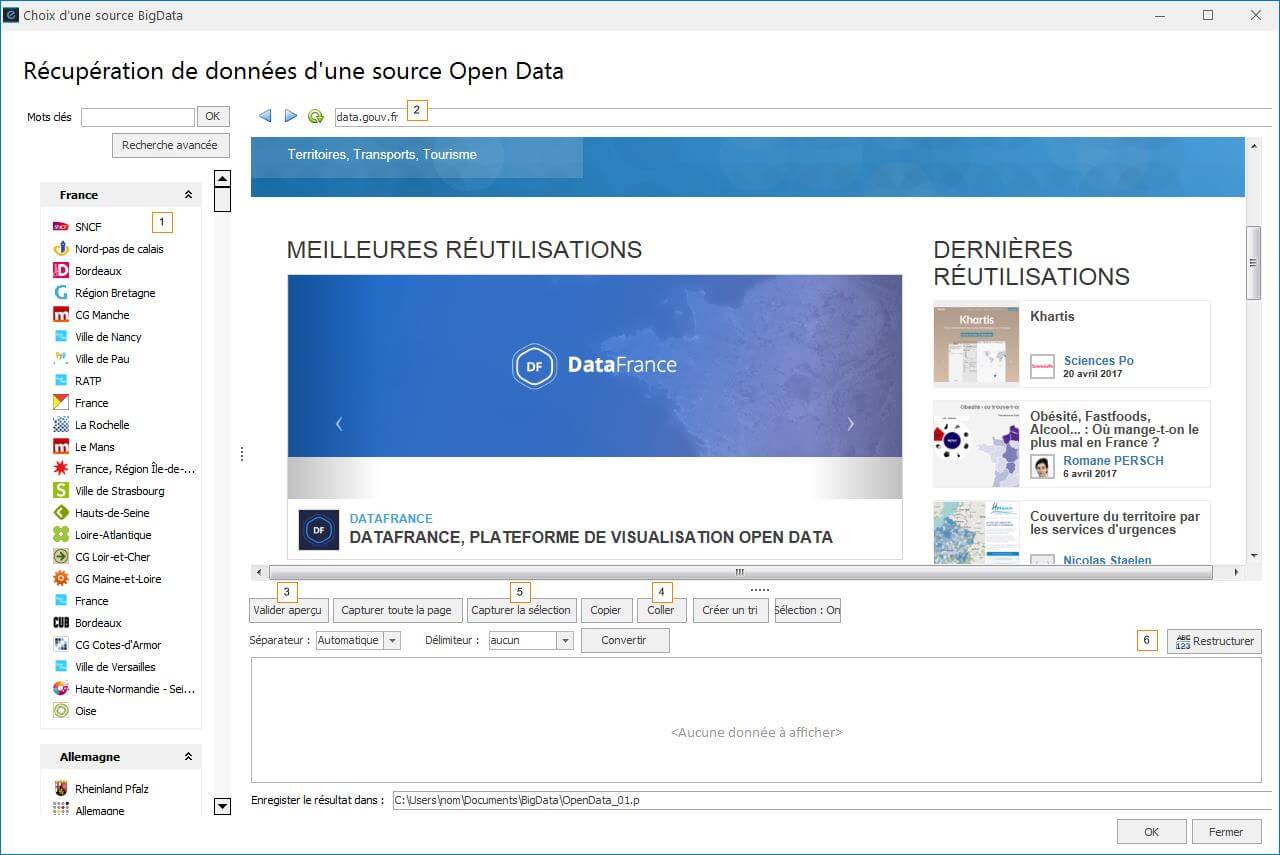Click the Convertir button
Screen dimensions: 1280x855
624,640
